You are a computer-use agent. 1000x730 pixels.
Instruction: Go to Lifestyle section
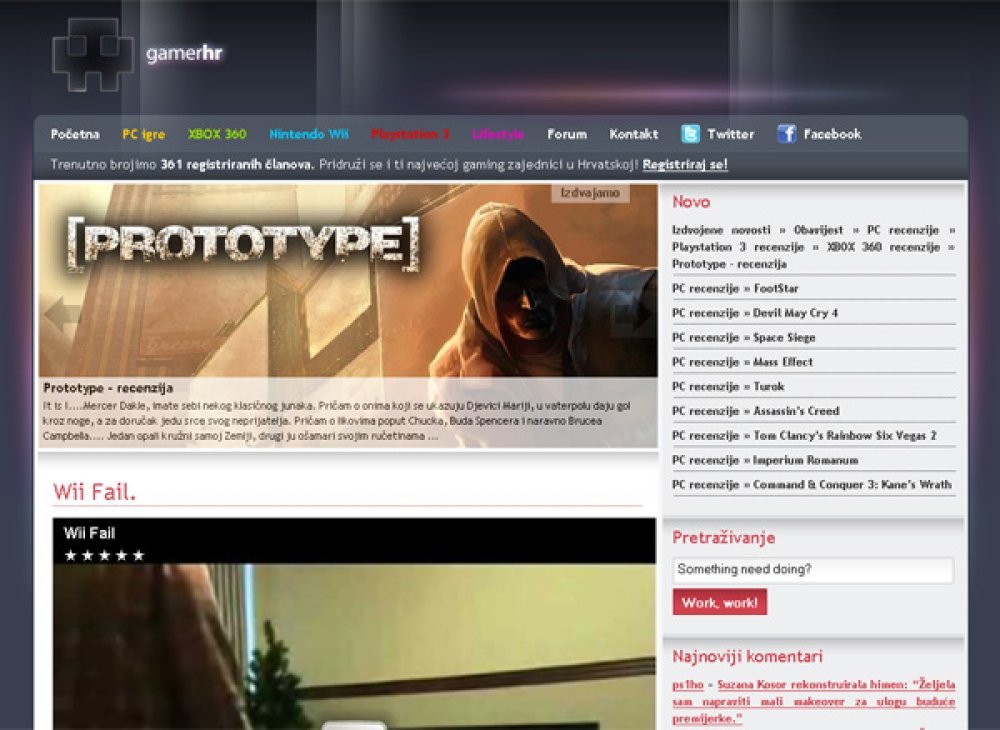(x=498, y=135)
